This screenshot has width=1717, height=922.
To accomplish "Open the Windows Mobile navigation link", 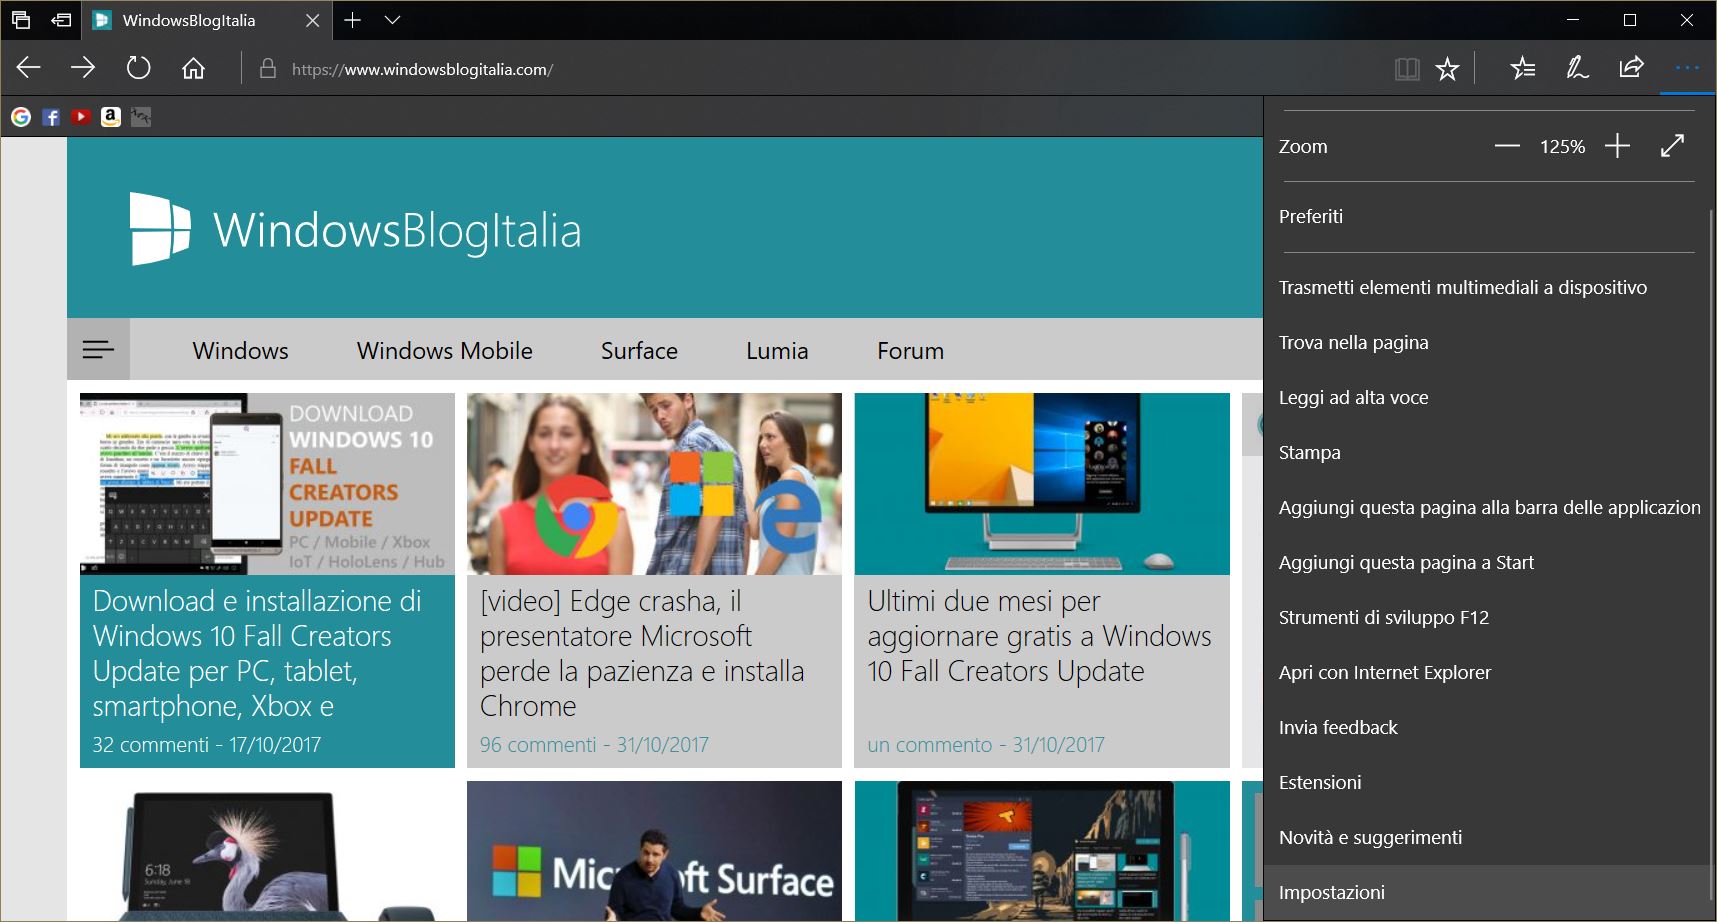I will tap(444, 351).
